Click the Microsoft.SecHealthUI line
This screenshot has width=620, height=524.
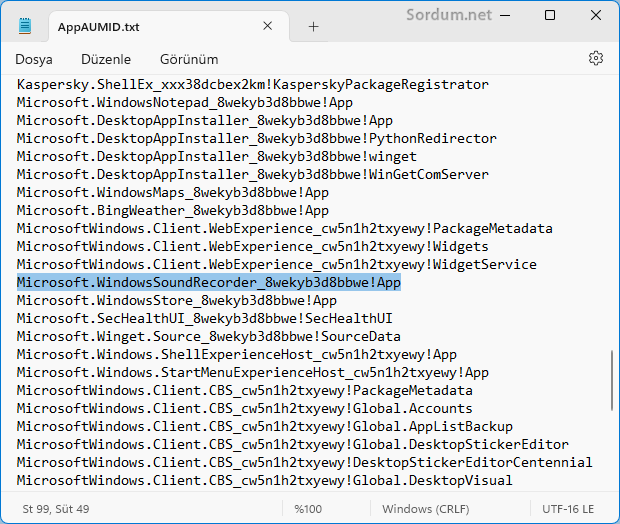[x=205, y=319]
